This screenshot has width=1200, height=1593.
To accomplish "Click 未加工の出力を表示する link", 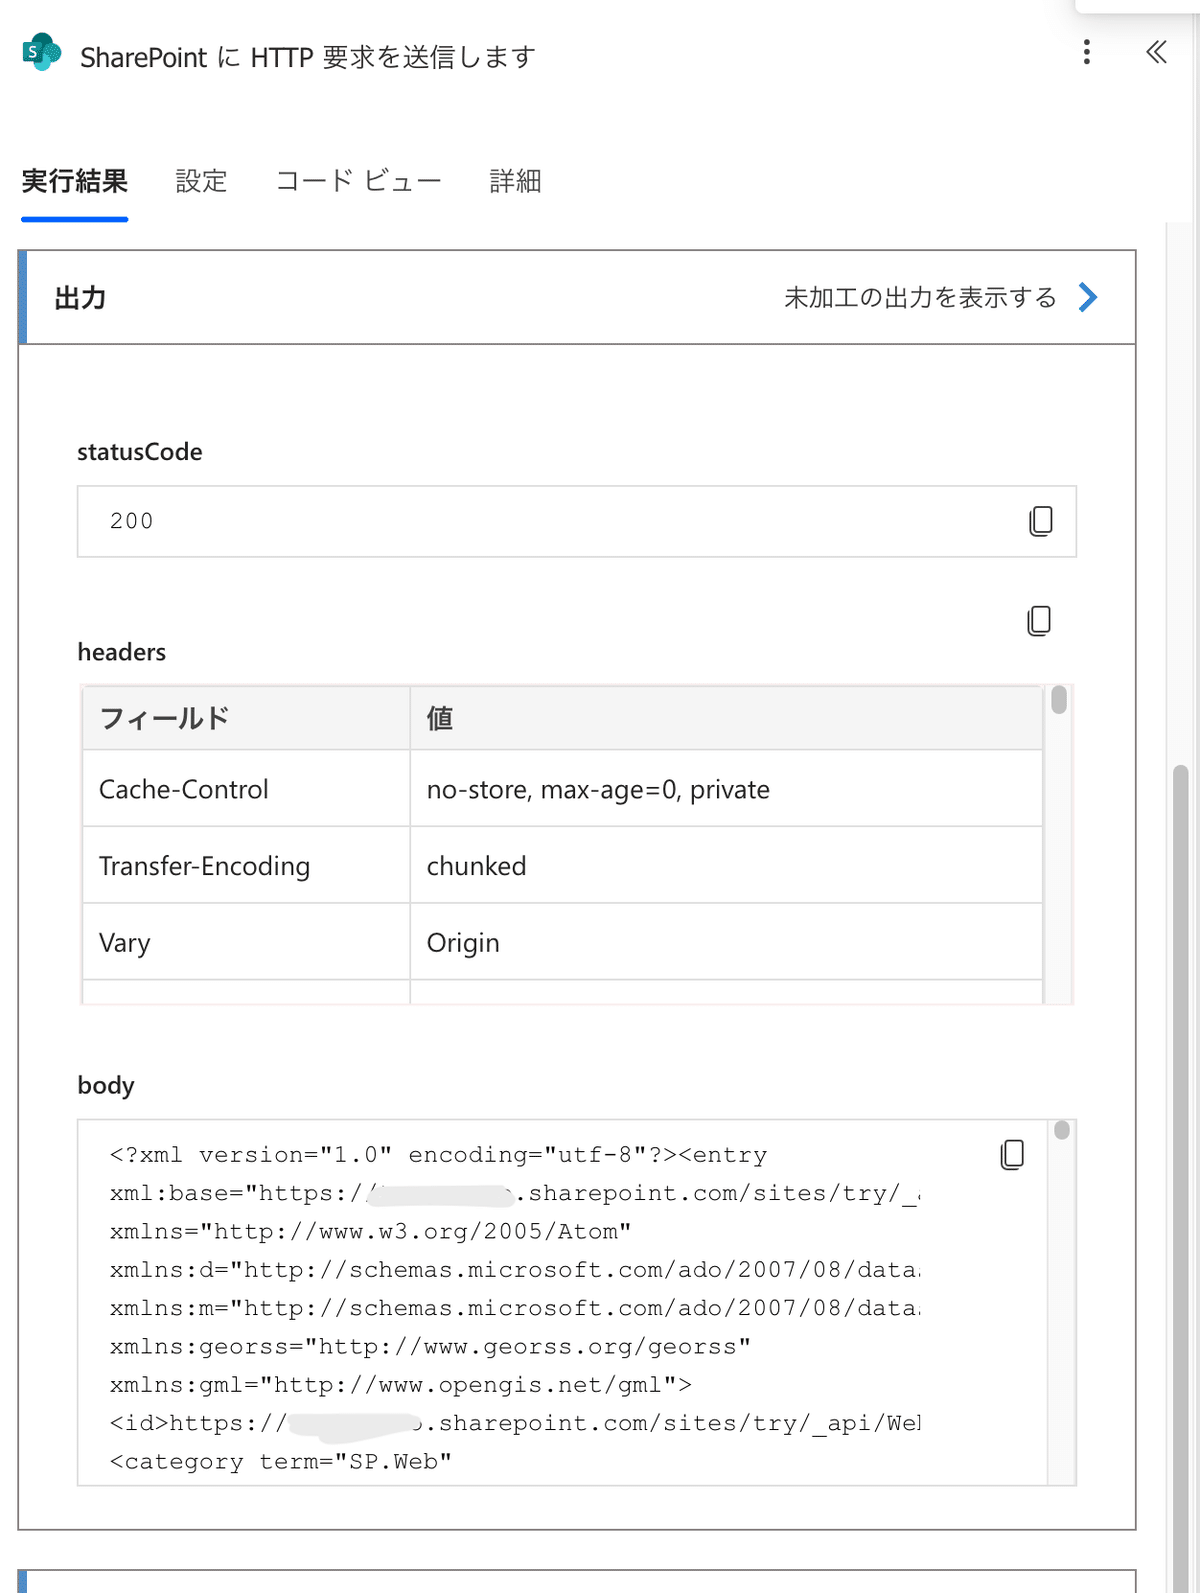I will coord(920,298).
